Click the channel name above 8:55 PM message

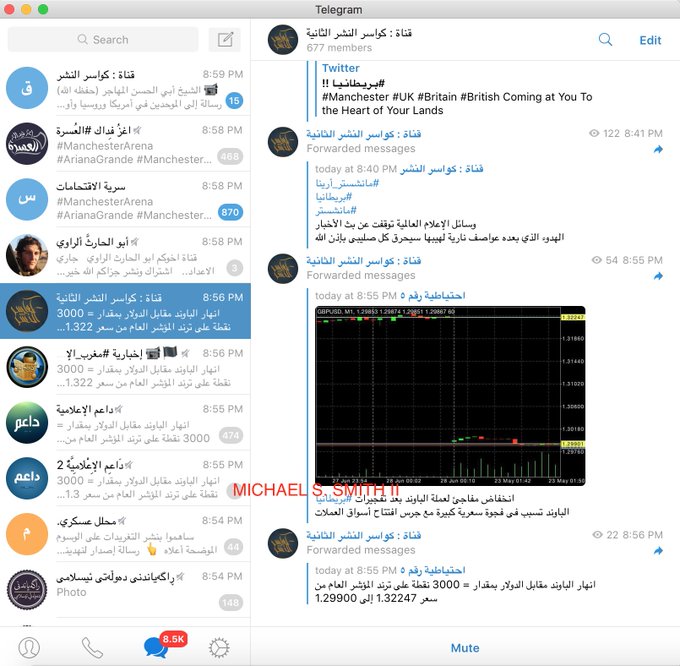tap(363, 261)
